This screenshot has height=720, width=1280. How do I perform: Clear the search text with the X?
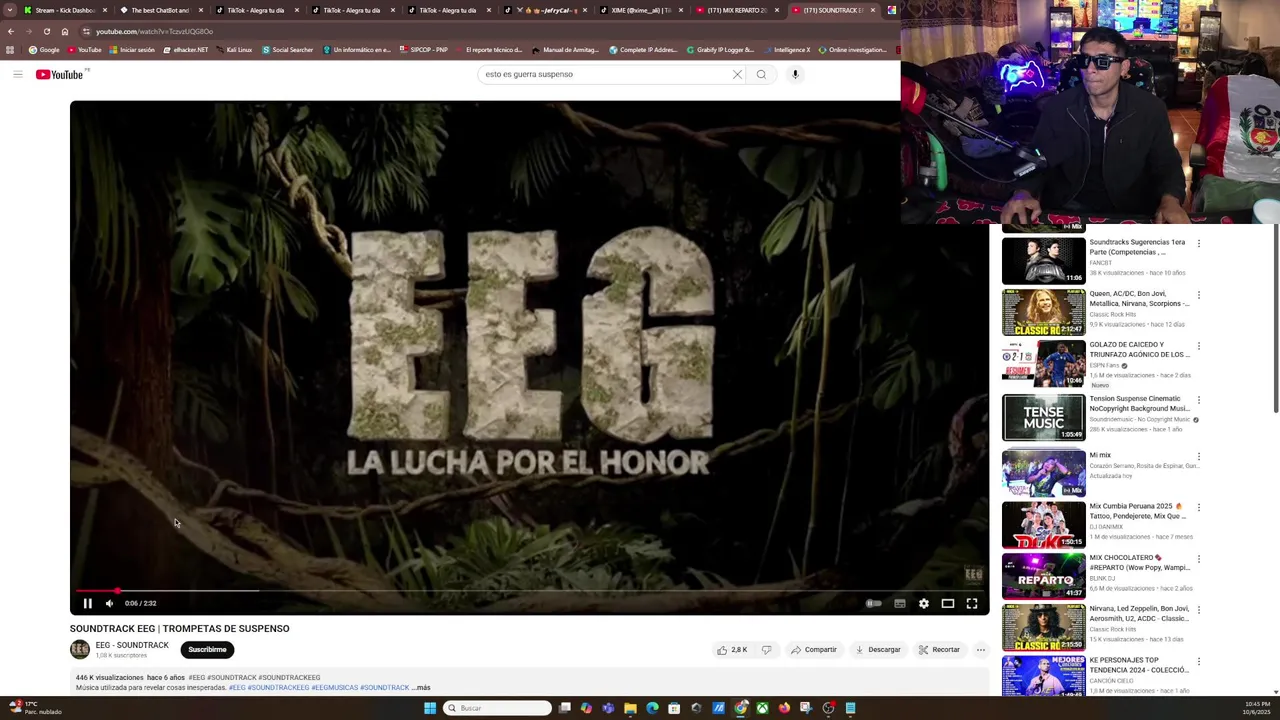coord(738,74)
